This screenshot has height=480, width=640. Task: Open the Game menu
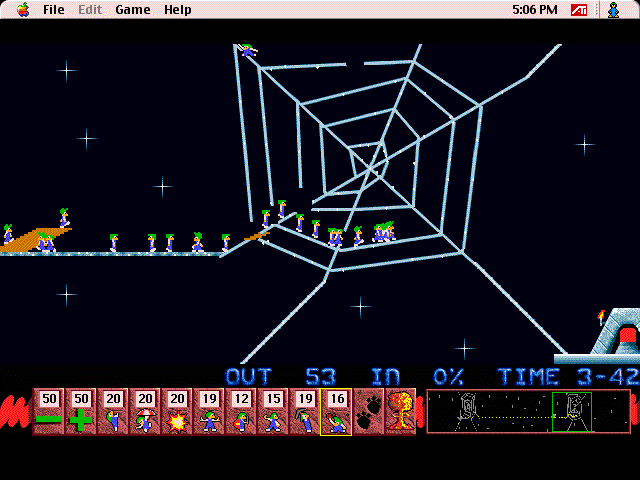point(132,10)
